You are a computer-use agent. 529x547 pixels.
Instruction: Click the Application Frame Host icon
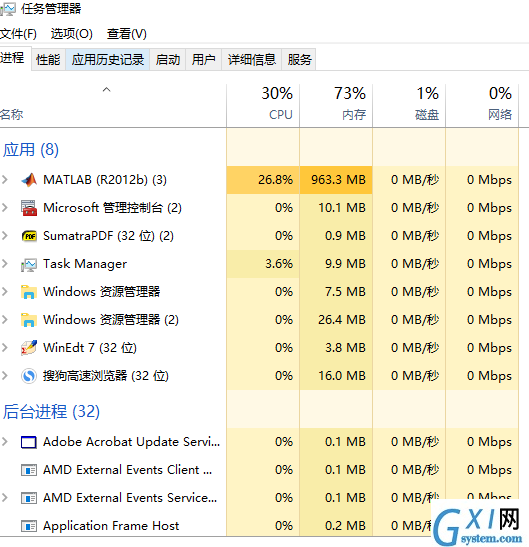click(29, 526)
